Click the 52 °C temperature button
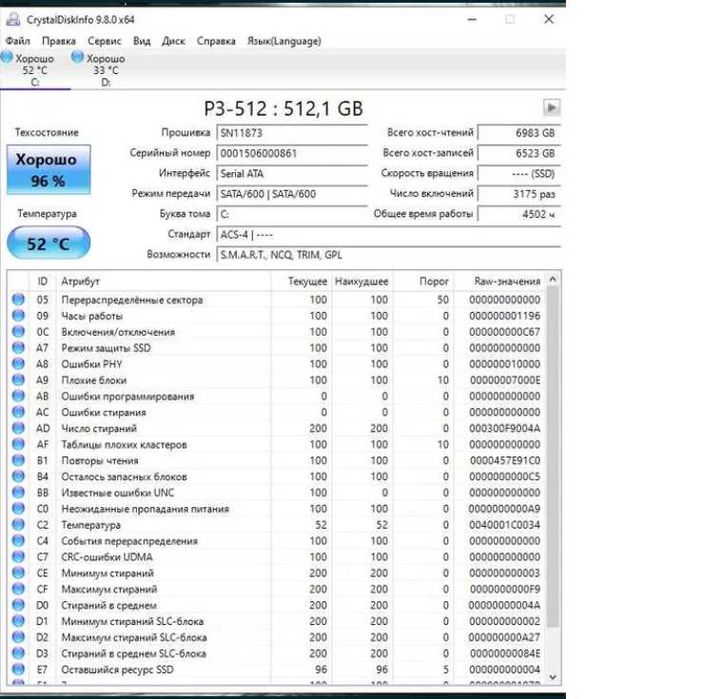This screenshot has height=699, width=722. click(x=48, y=243)
